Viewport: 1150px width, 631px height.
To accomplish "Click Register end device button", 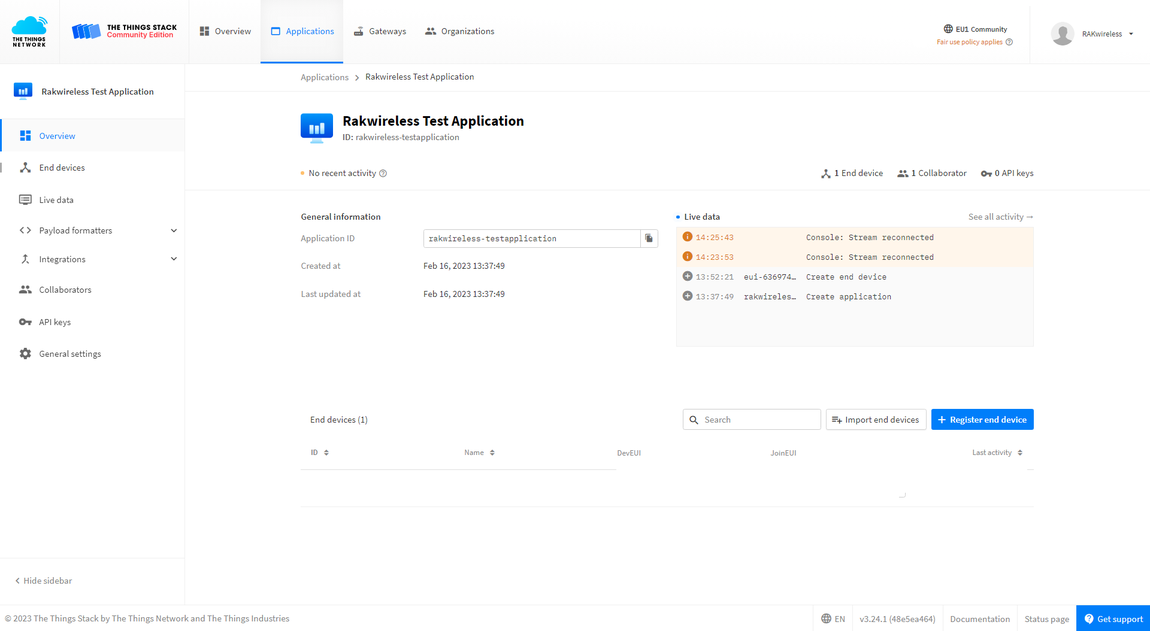I will [x=982, y=420].
